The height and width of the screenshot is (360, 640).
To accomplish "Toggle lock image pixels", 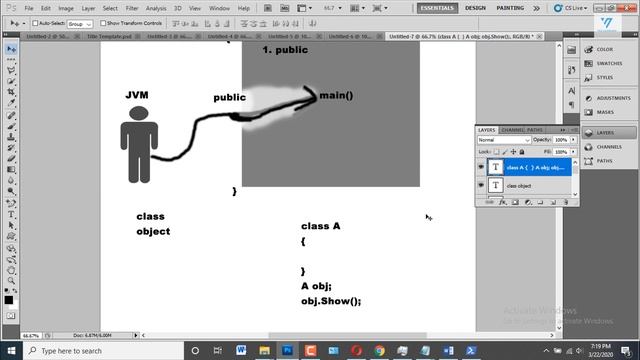I will point(505,152).
